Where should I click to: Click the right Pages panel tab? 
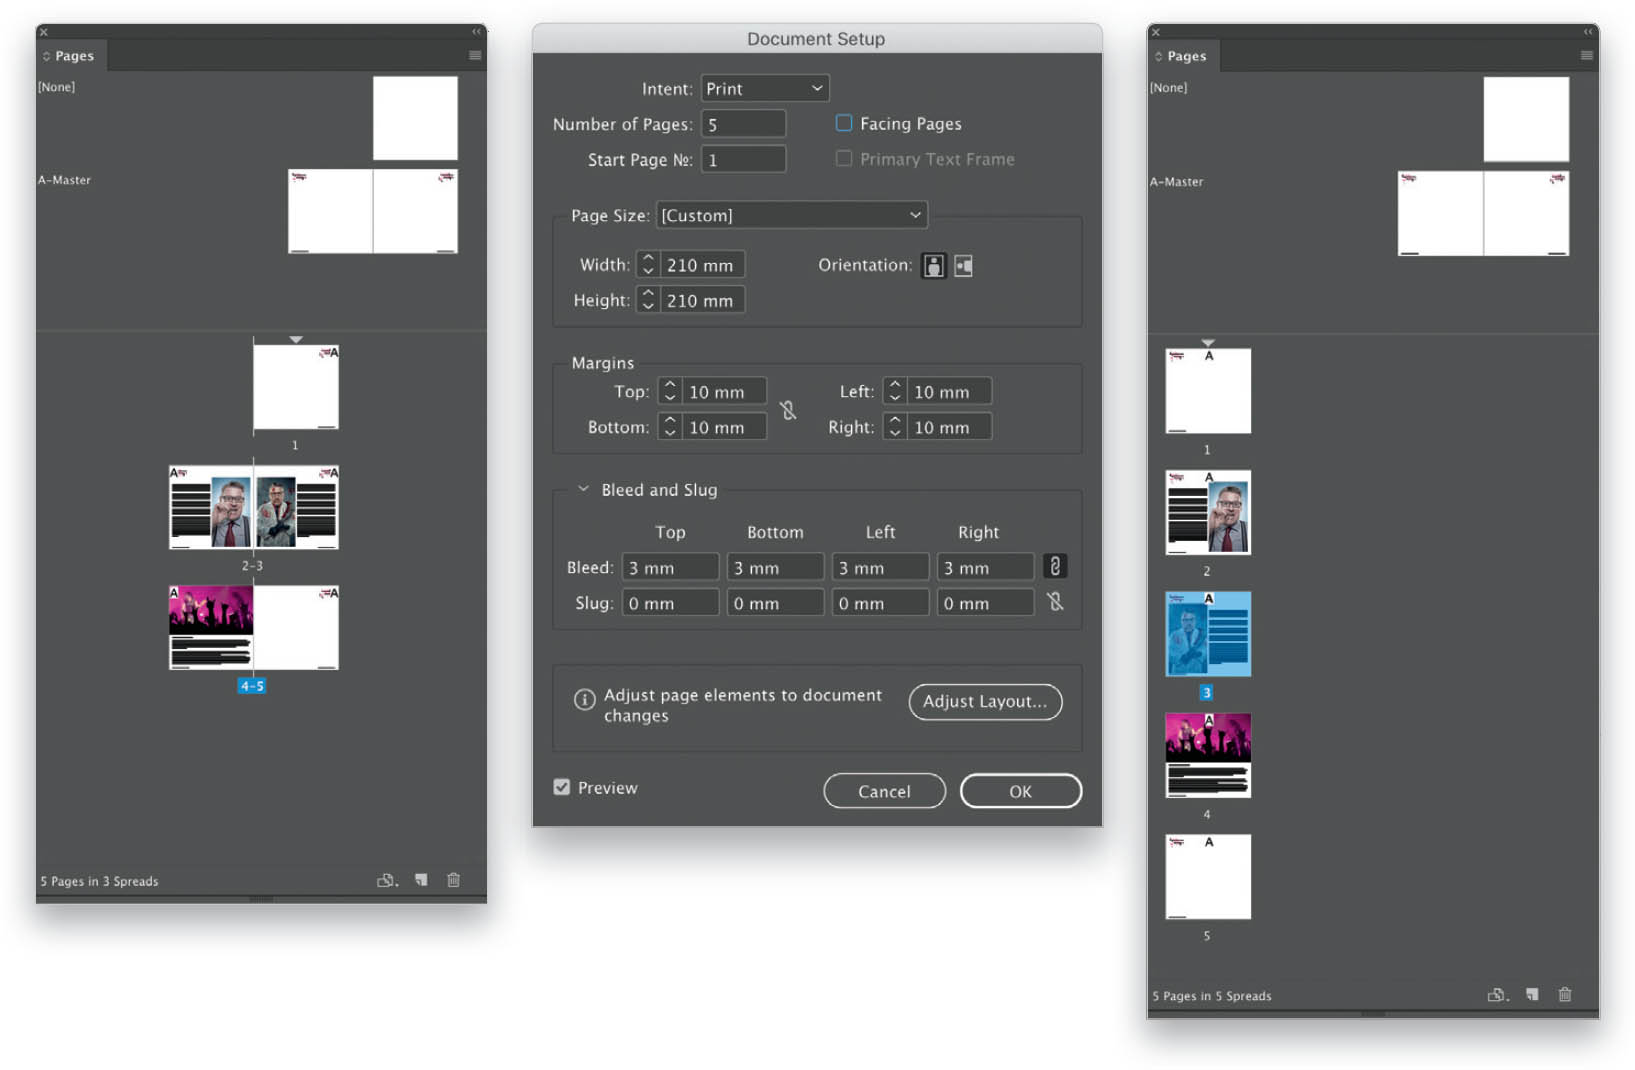click(x=1182, y=56)
